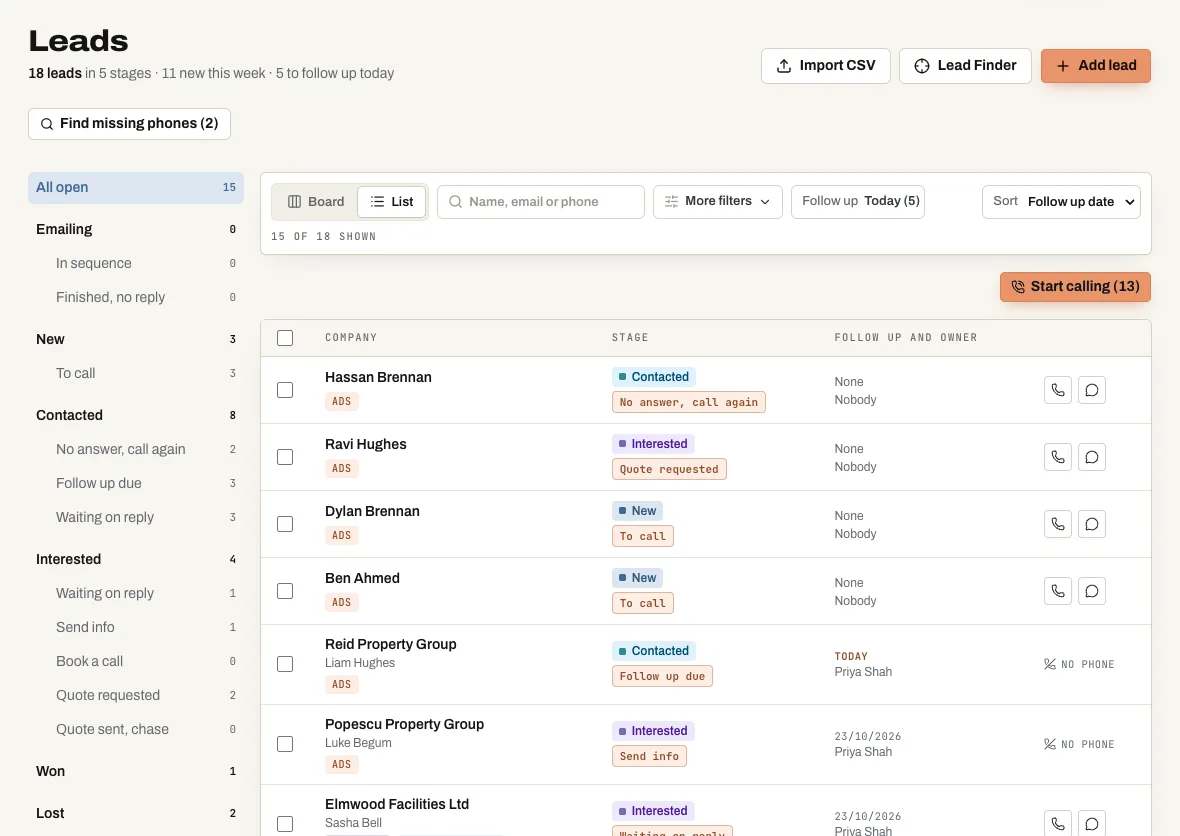
Task: Open the message icon for Hassan Brennan
Action: 1091,390
